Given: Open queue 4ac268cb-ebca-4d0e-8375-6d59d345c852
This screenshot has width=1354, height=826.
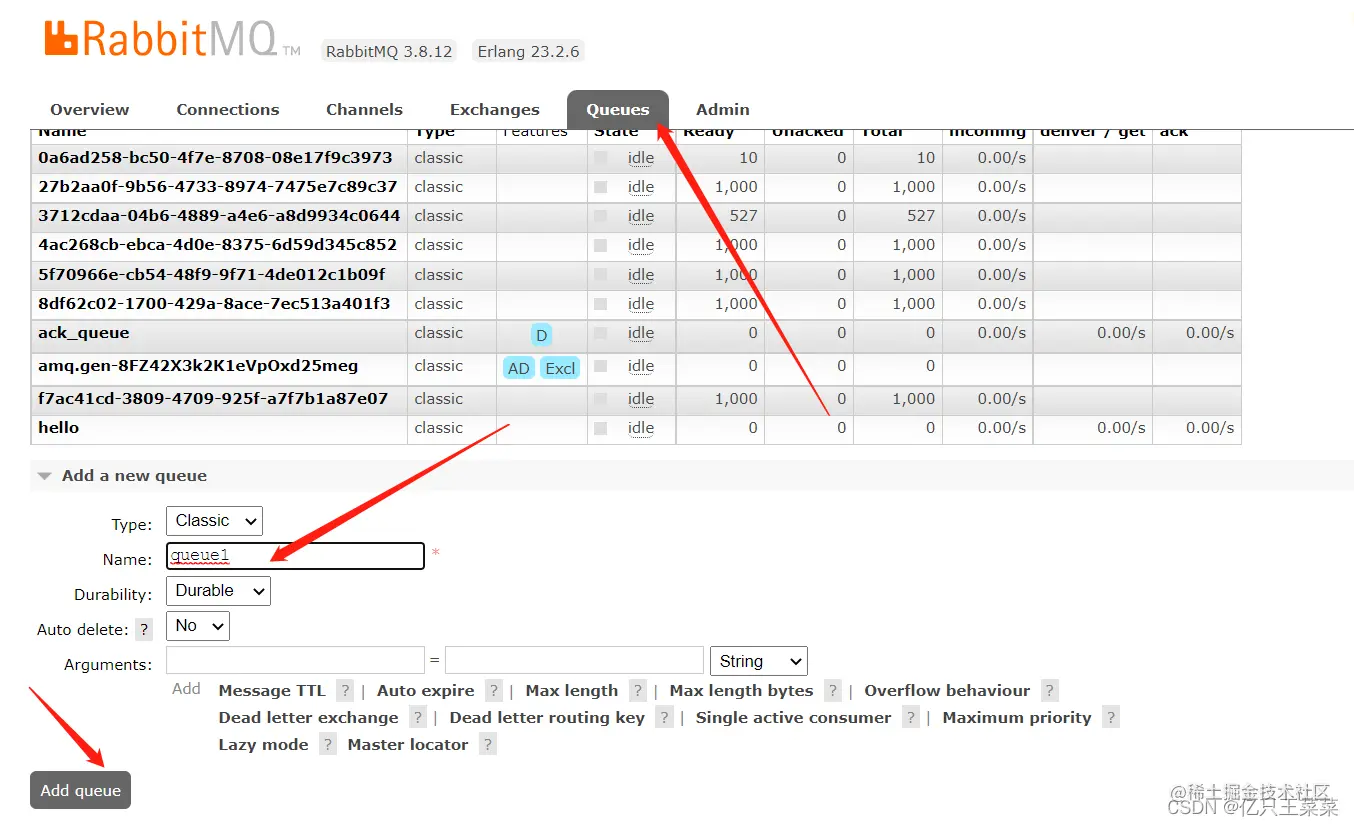Looking at the screenshot, I should [217, 244].
